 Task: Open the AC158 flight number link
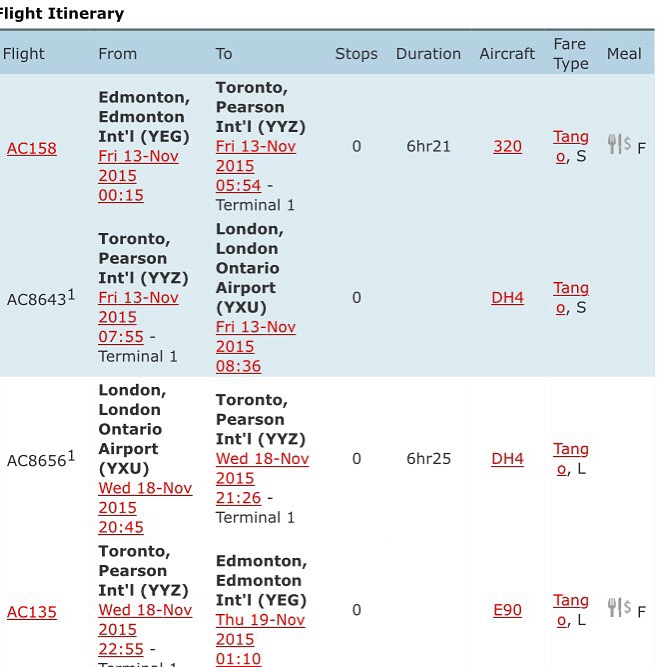coord(32,148)
